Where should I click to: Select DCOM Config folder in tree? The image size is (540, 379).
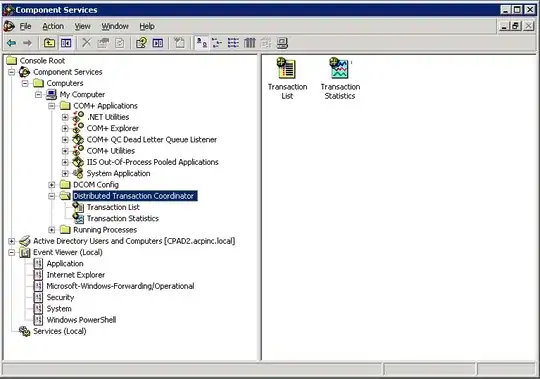pos(96,185)
